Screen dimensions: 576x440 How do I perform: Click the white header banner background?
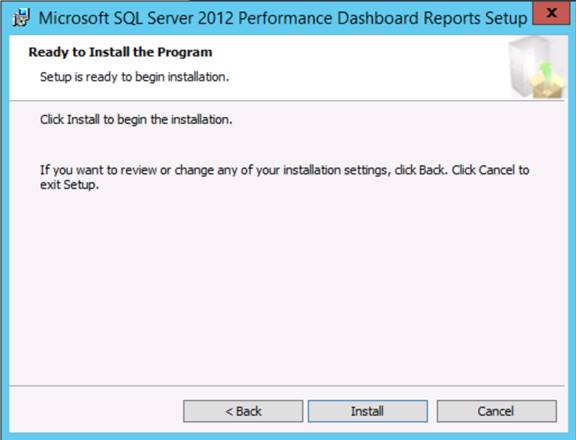331,66
